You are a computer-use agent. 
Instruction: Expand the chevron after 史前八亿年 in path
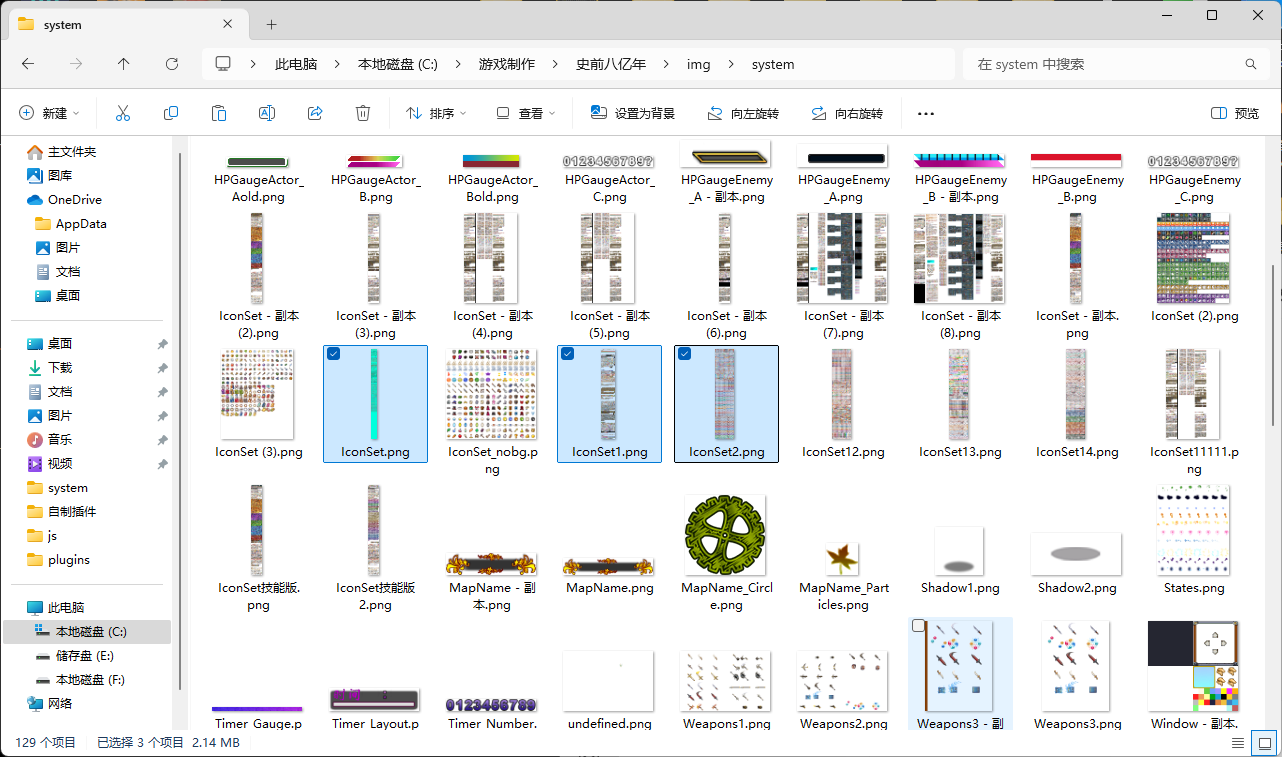[x=666, y=64]
